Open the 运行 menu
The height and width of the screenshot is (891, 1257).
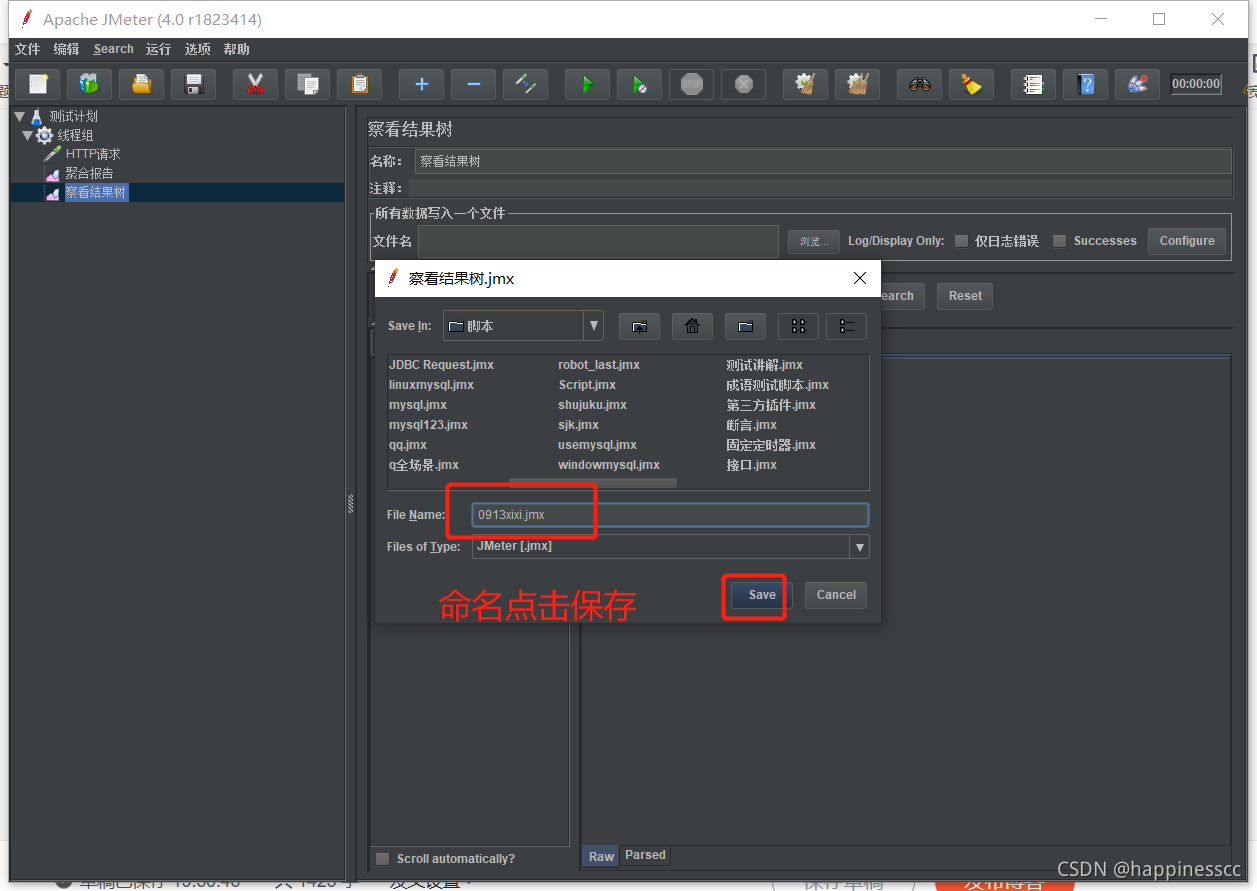click(x=158, y=49)
